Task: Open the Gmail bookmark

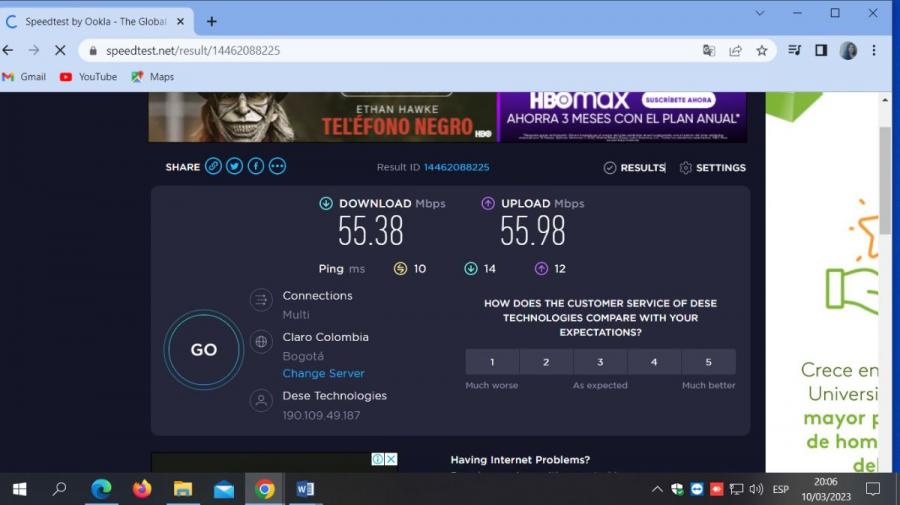Action: tap(24, 76)
